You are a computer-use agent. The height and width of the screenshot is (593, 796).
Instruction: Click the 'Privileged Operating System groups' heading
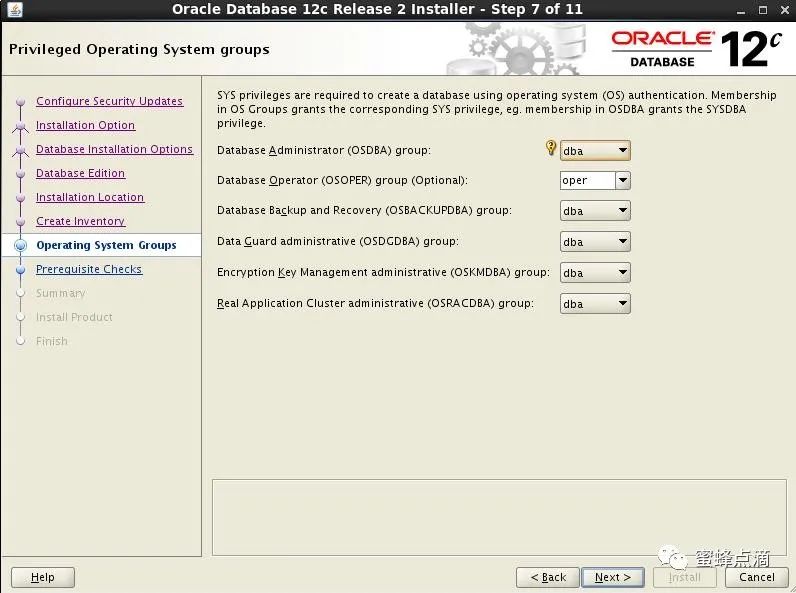click(x=139, y=49)
